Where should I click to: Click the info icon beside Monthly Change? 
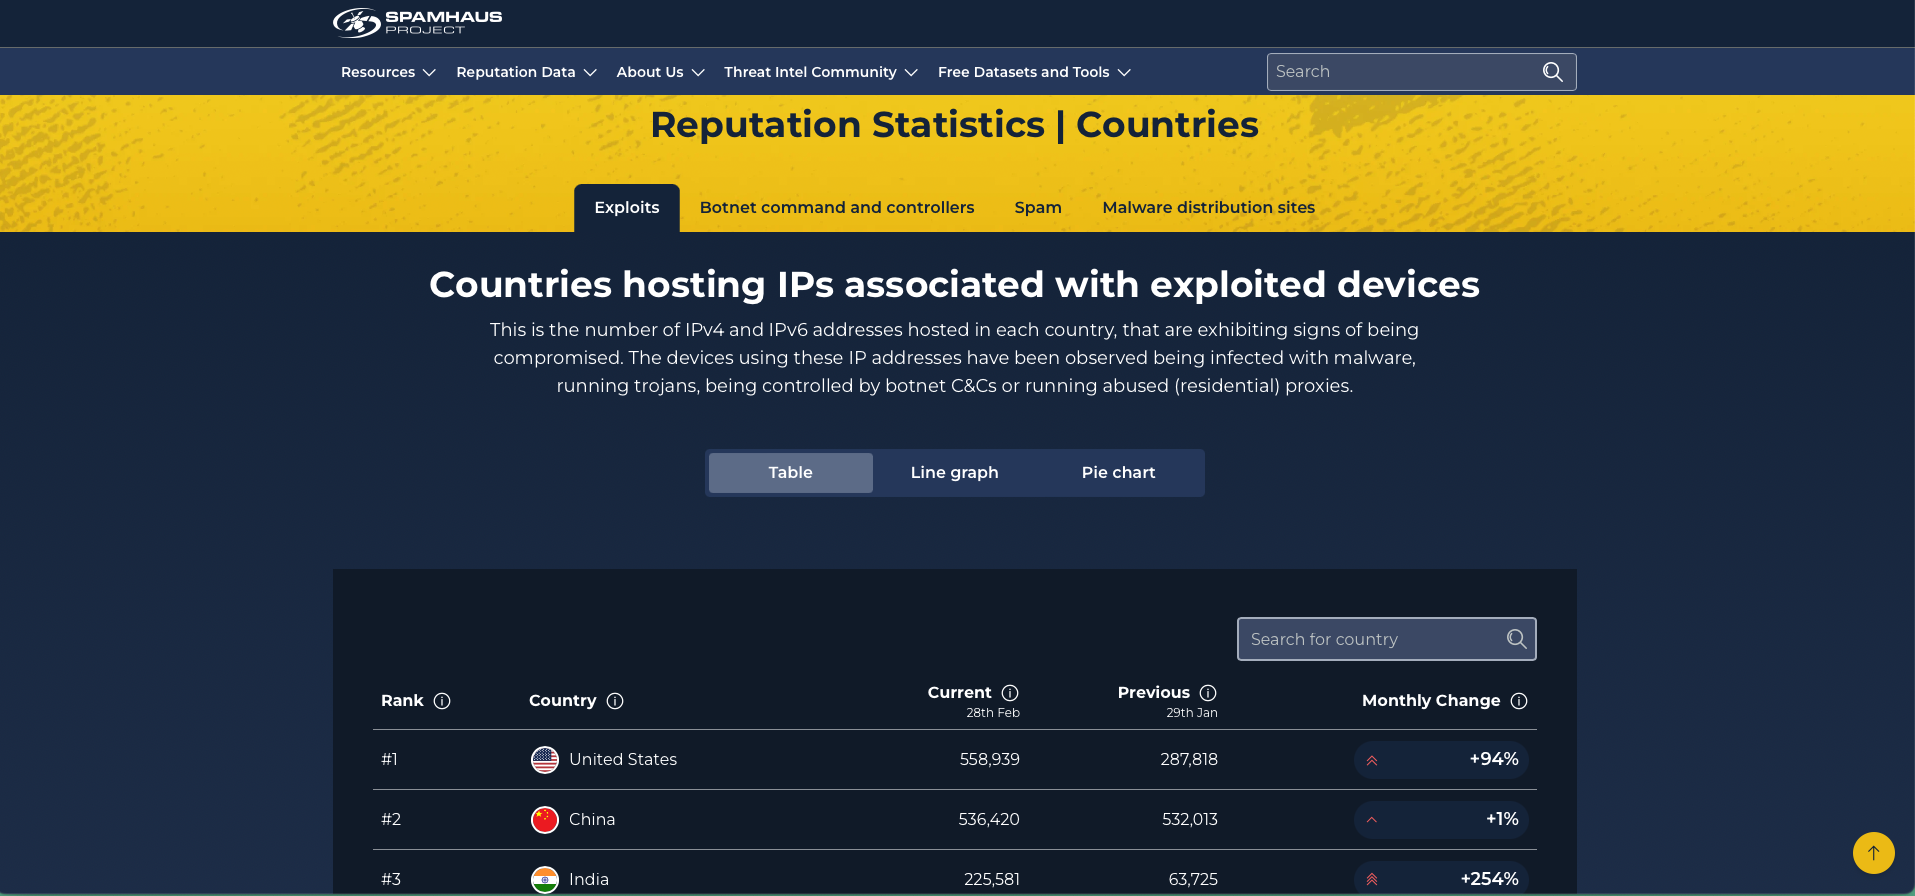[1519, 701]
